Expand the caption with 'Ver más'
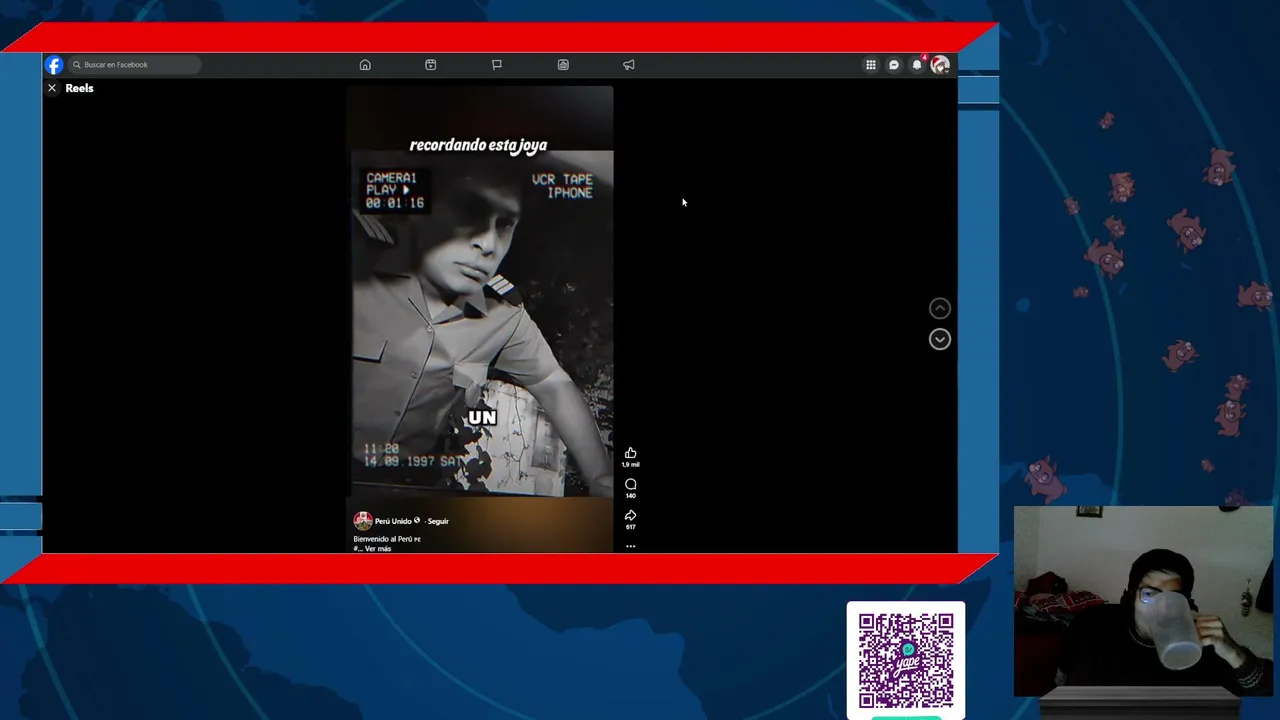Viewport: 1280px width, 720px height. 378,549
